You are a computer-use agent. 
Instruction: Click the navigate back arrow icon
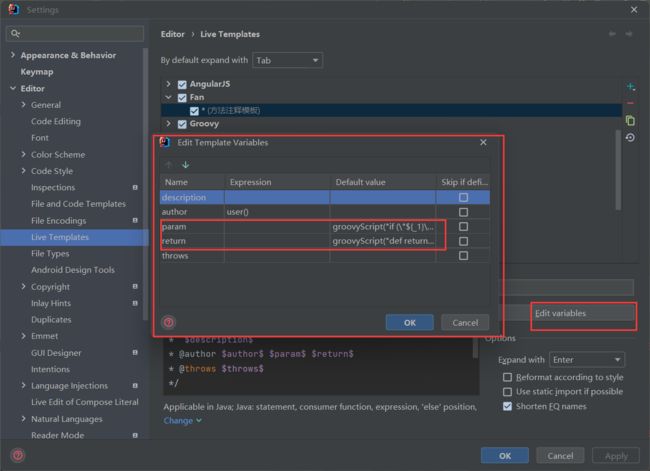tap(612, 34)
